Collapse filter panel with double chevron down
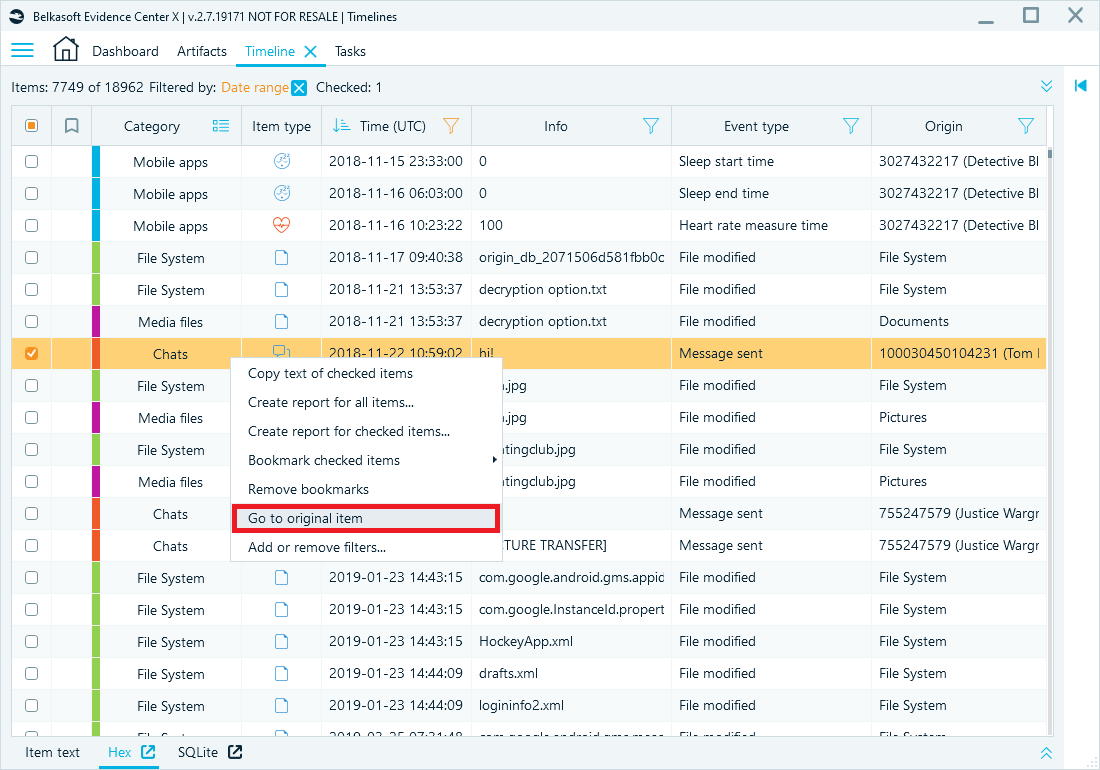 point(1046,86)
